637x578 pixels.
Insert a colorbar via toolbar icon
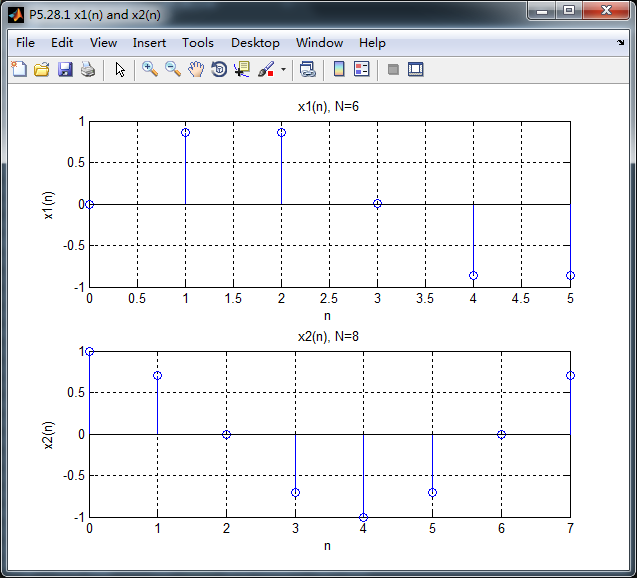[x=339, y=69]
